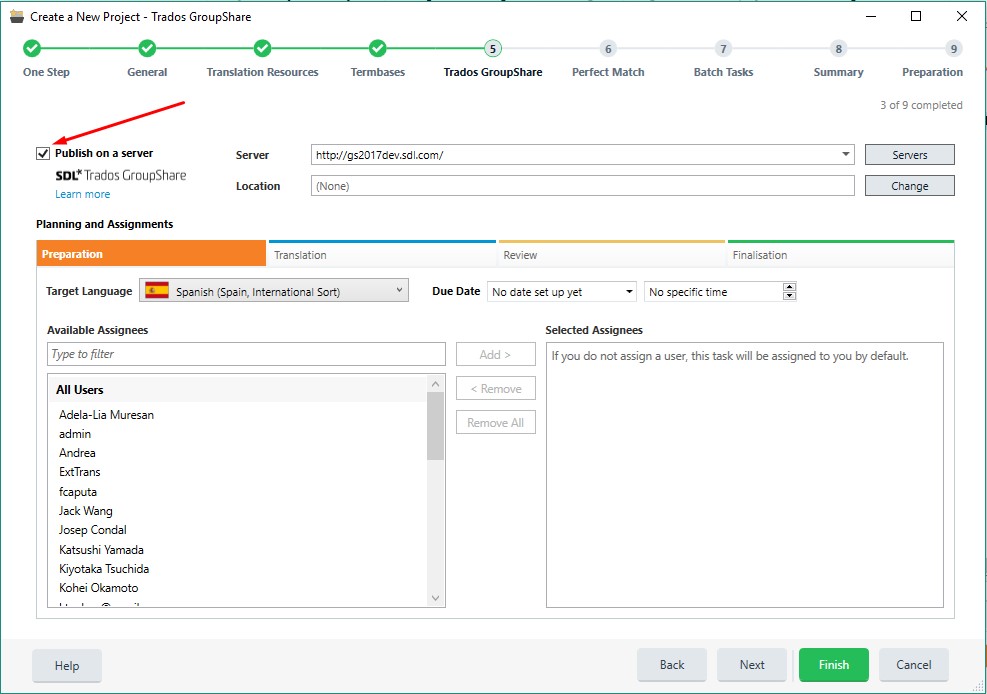This screenshot has width=987, height=694.
Task: Select user Andrea in the list
Action: click(x=77, y=452)
